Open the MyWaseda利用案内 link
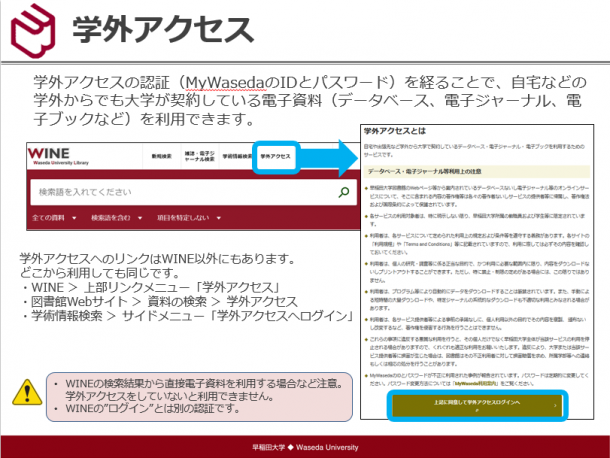This screenshot has height=458, width=610. pyautogui.click(x=476, y=383)
